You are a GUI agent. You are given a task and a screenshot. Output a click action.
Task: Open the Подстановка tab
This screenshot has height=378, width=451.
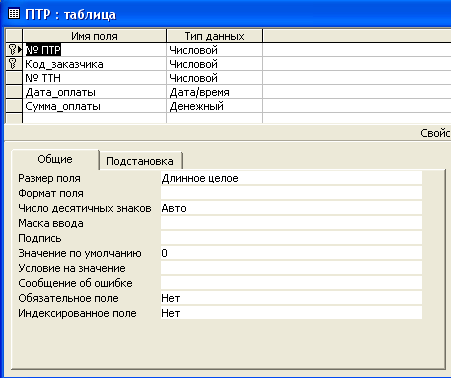click(x=140, y=161)
